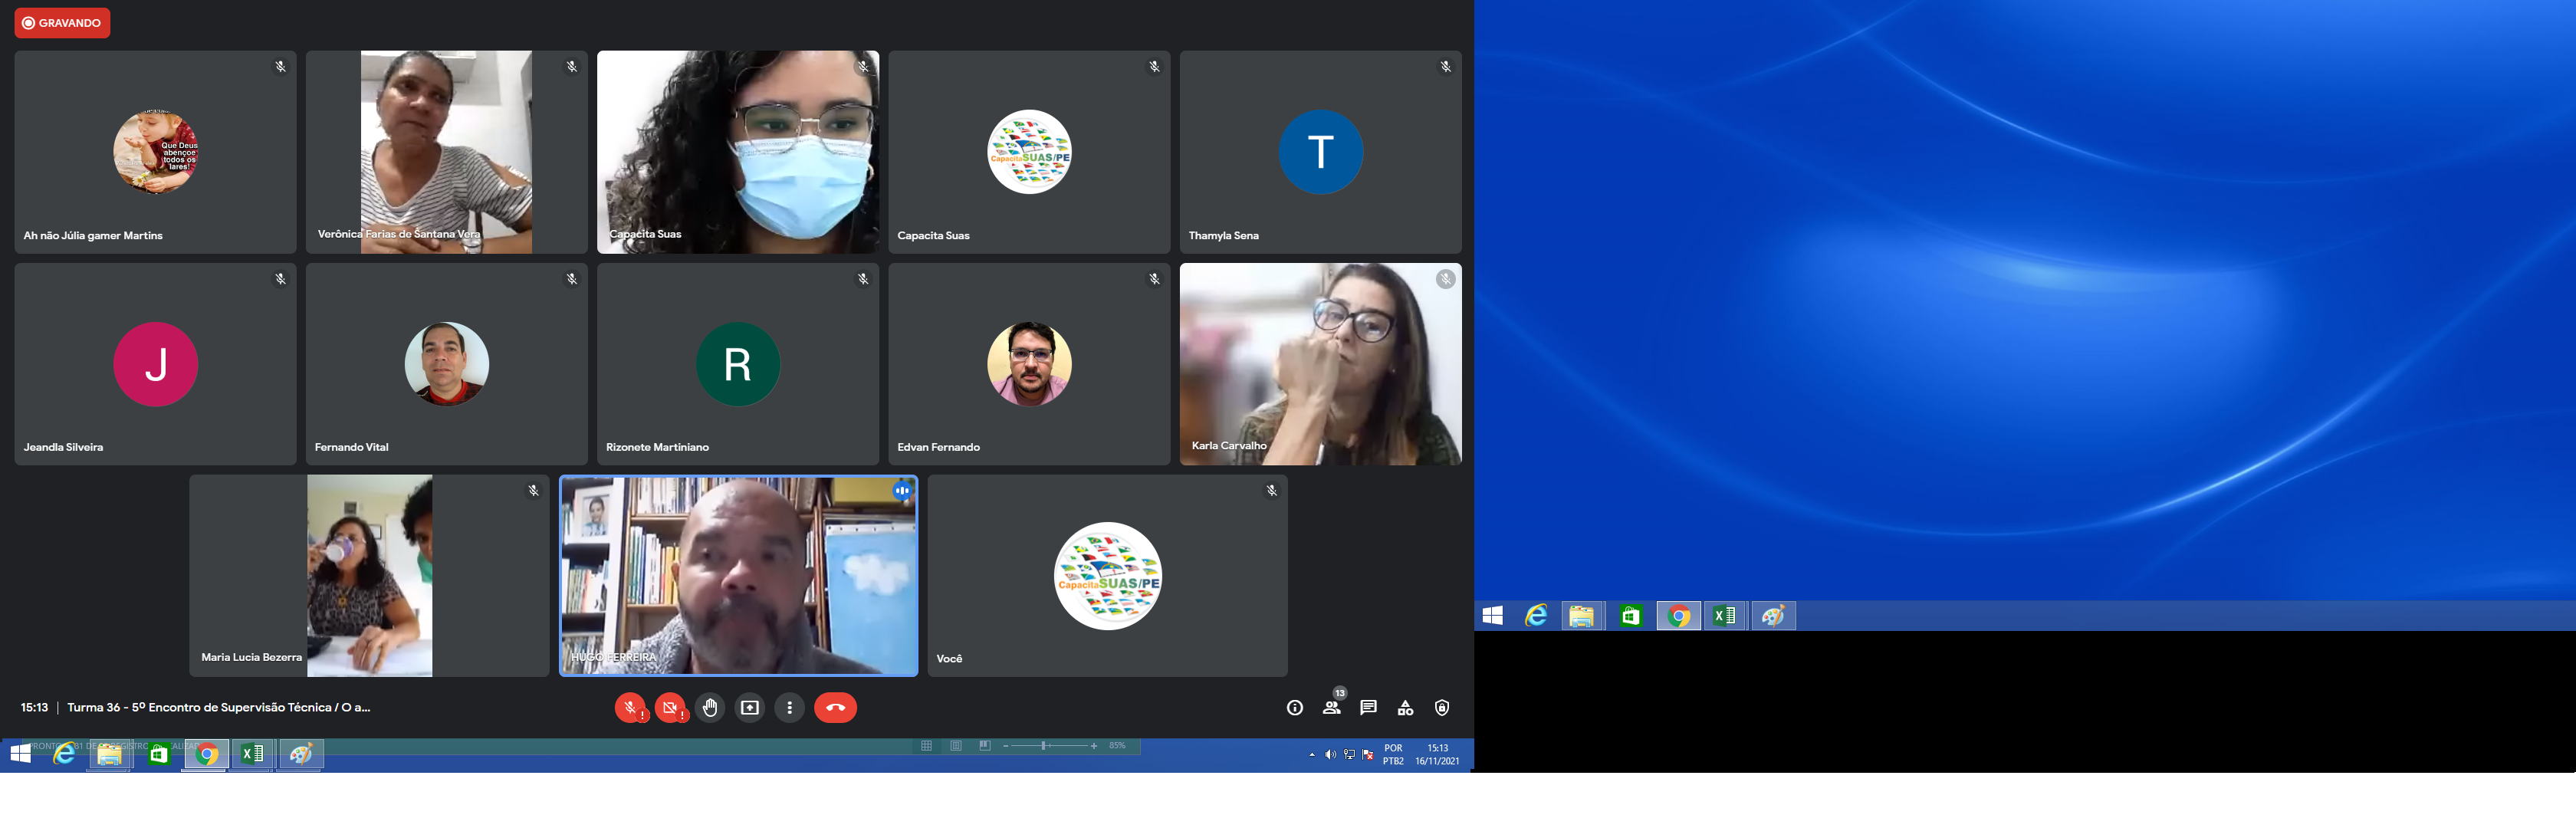
Task: Switch to Chrome in taskbar
Action: pyautogui.click(x=207, y=755)
